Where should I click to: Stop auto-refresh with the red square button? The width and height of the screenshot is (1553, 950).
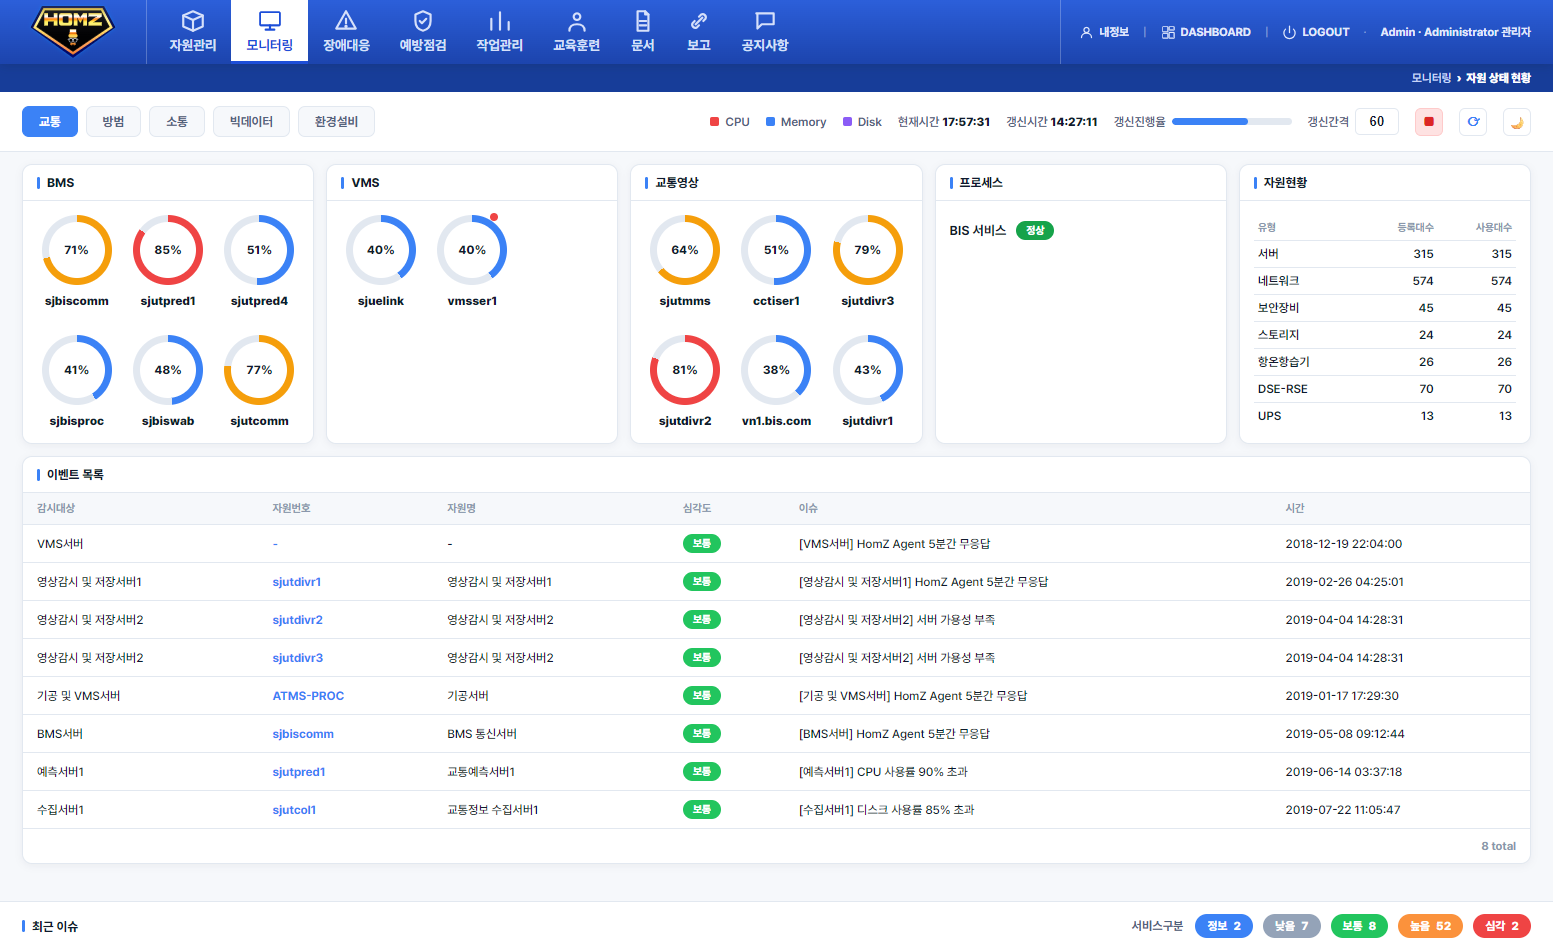point(1429,122)
